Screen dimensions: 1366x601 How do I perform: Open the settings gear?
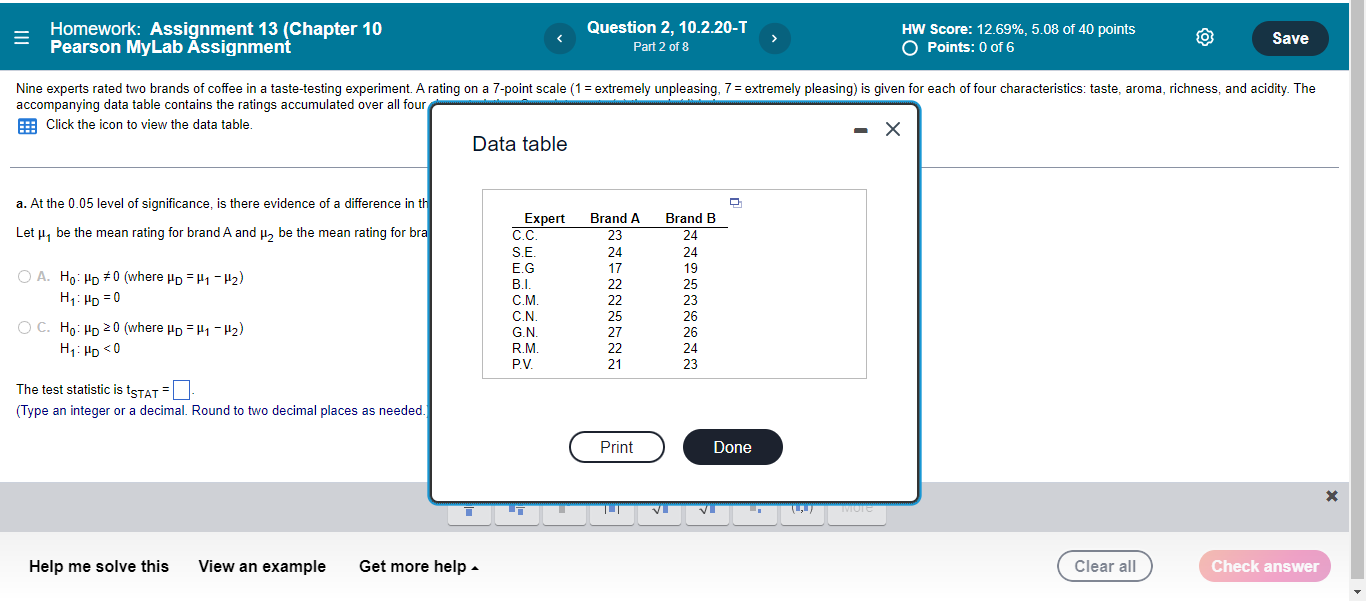click(1204, 35)
